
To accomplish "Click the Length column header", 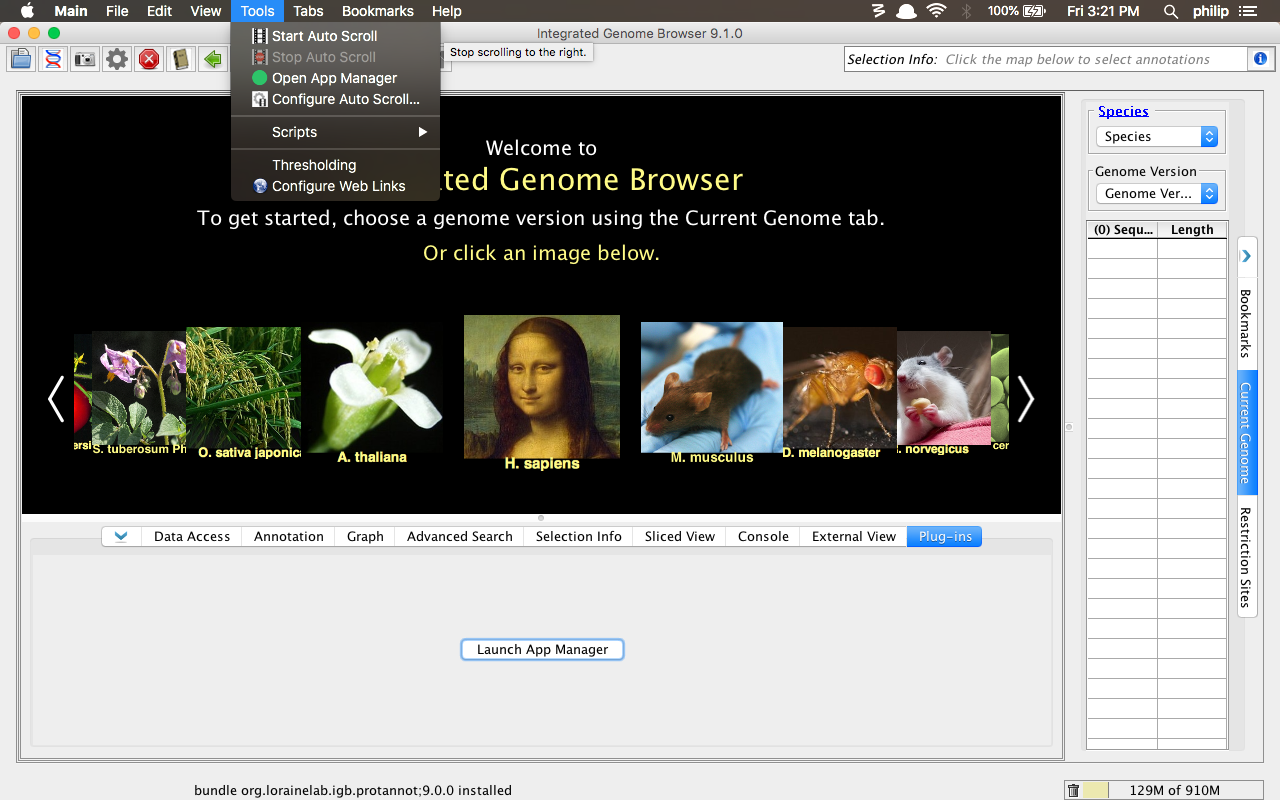I will coord(1192,230).
